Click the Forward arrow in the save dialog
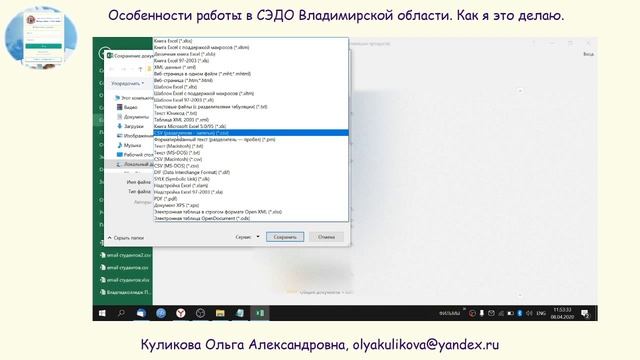This screenshot has height=360, width=640. click(123, 69)
